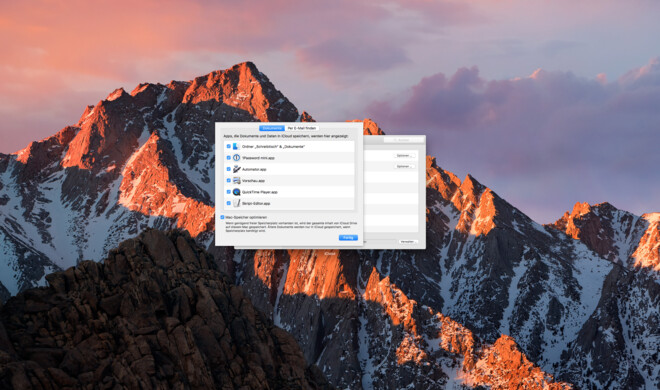The height and width of the screenshot is (390, 660).
Task: Toggle Mac-Speicher optimieren checkbox
Action: 222,218
